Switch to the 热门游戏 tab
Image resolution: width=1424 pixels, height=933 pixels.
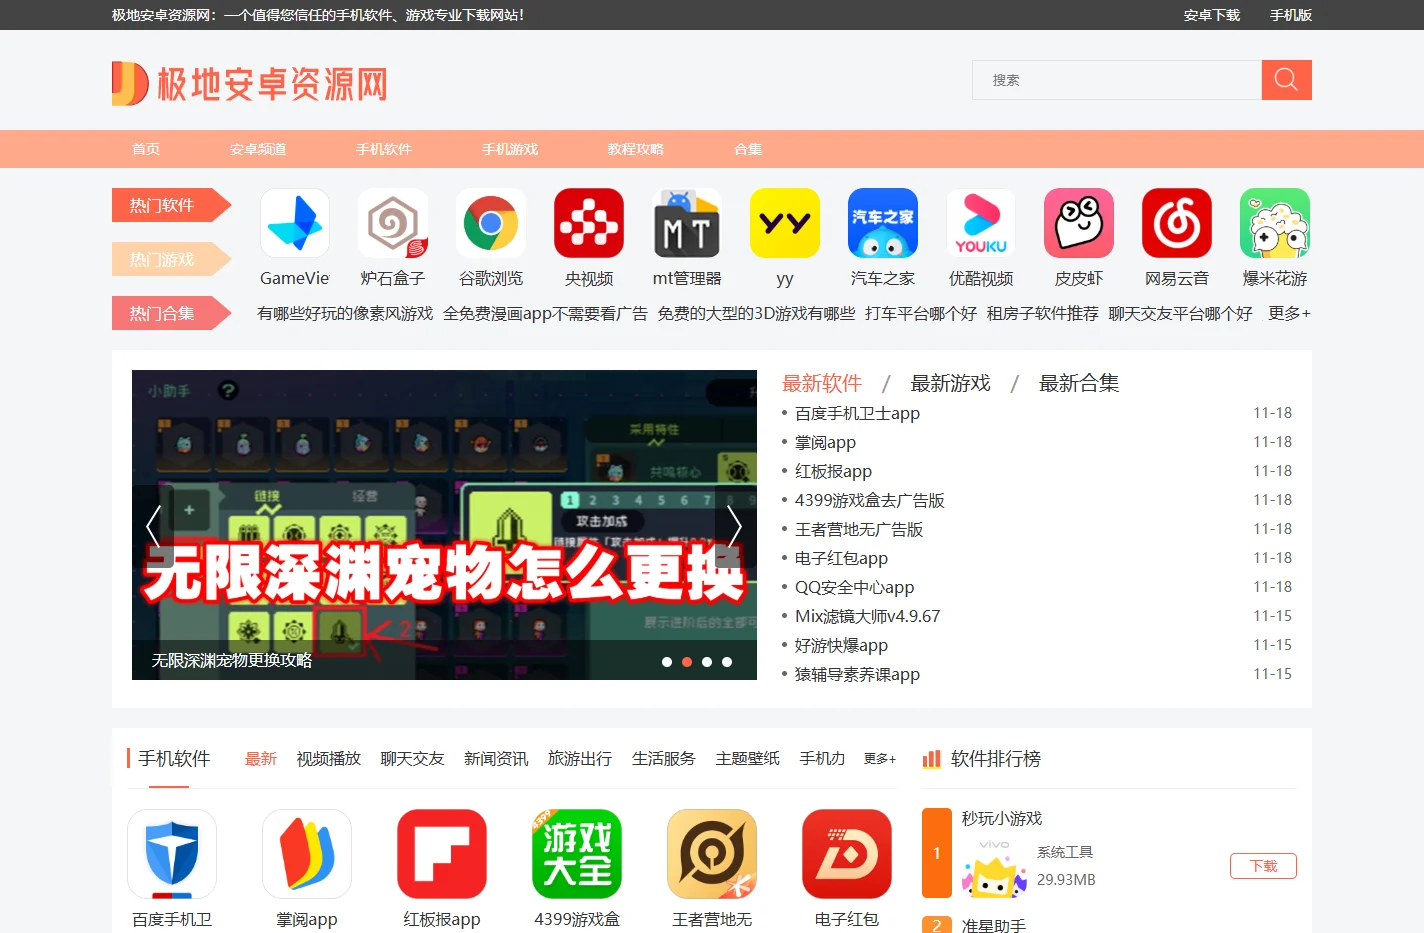click(x=171, y=259)
